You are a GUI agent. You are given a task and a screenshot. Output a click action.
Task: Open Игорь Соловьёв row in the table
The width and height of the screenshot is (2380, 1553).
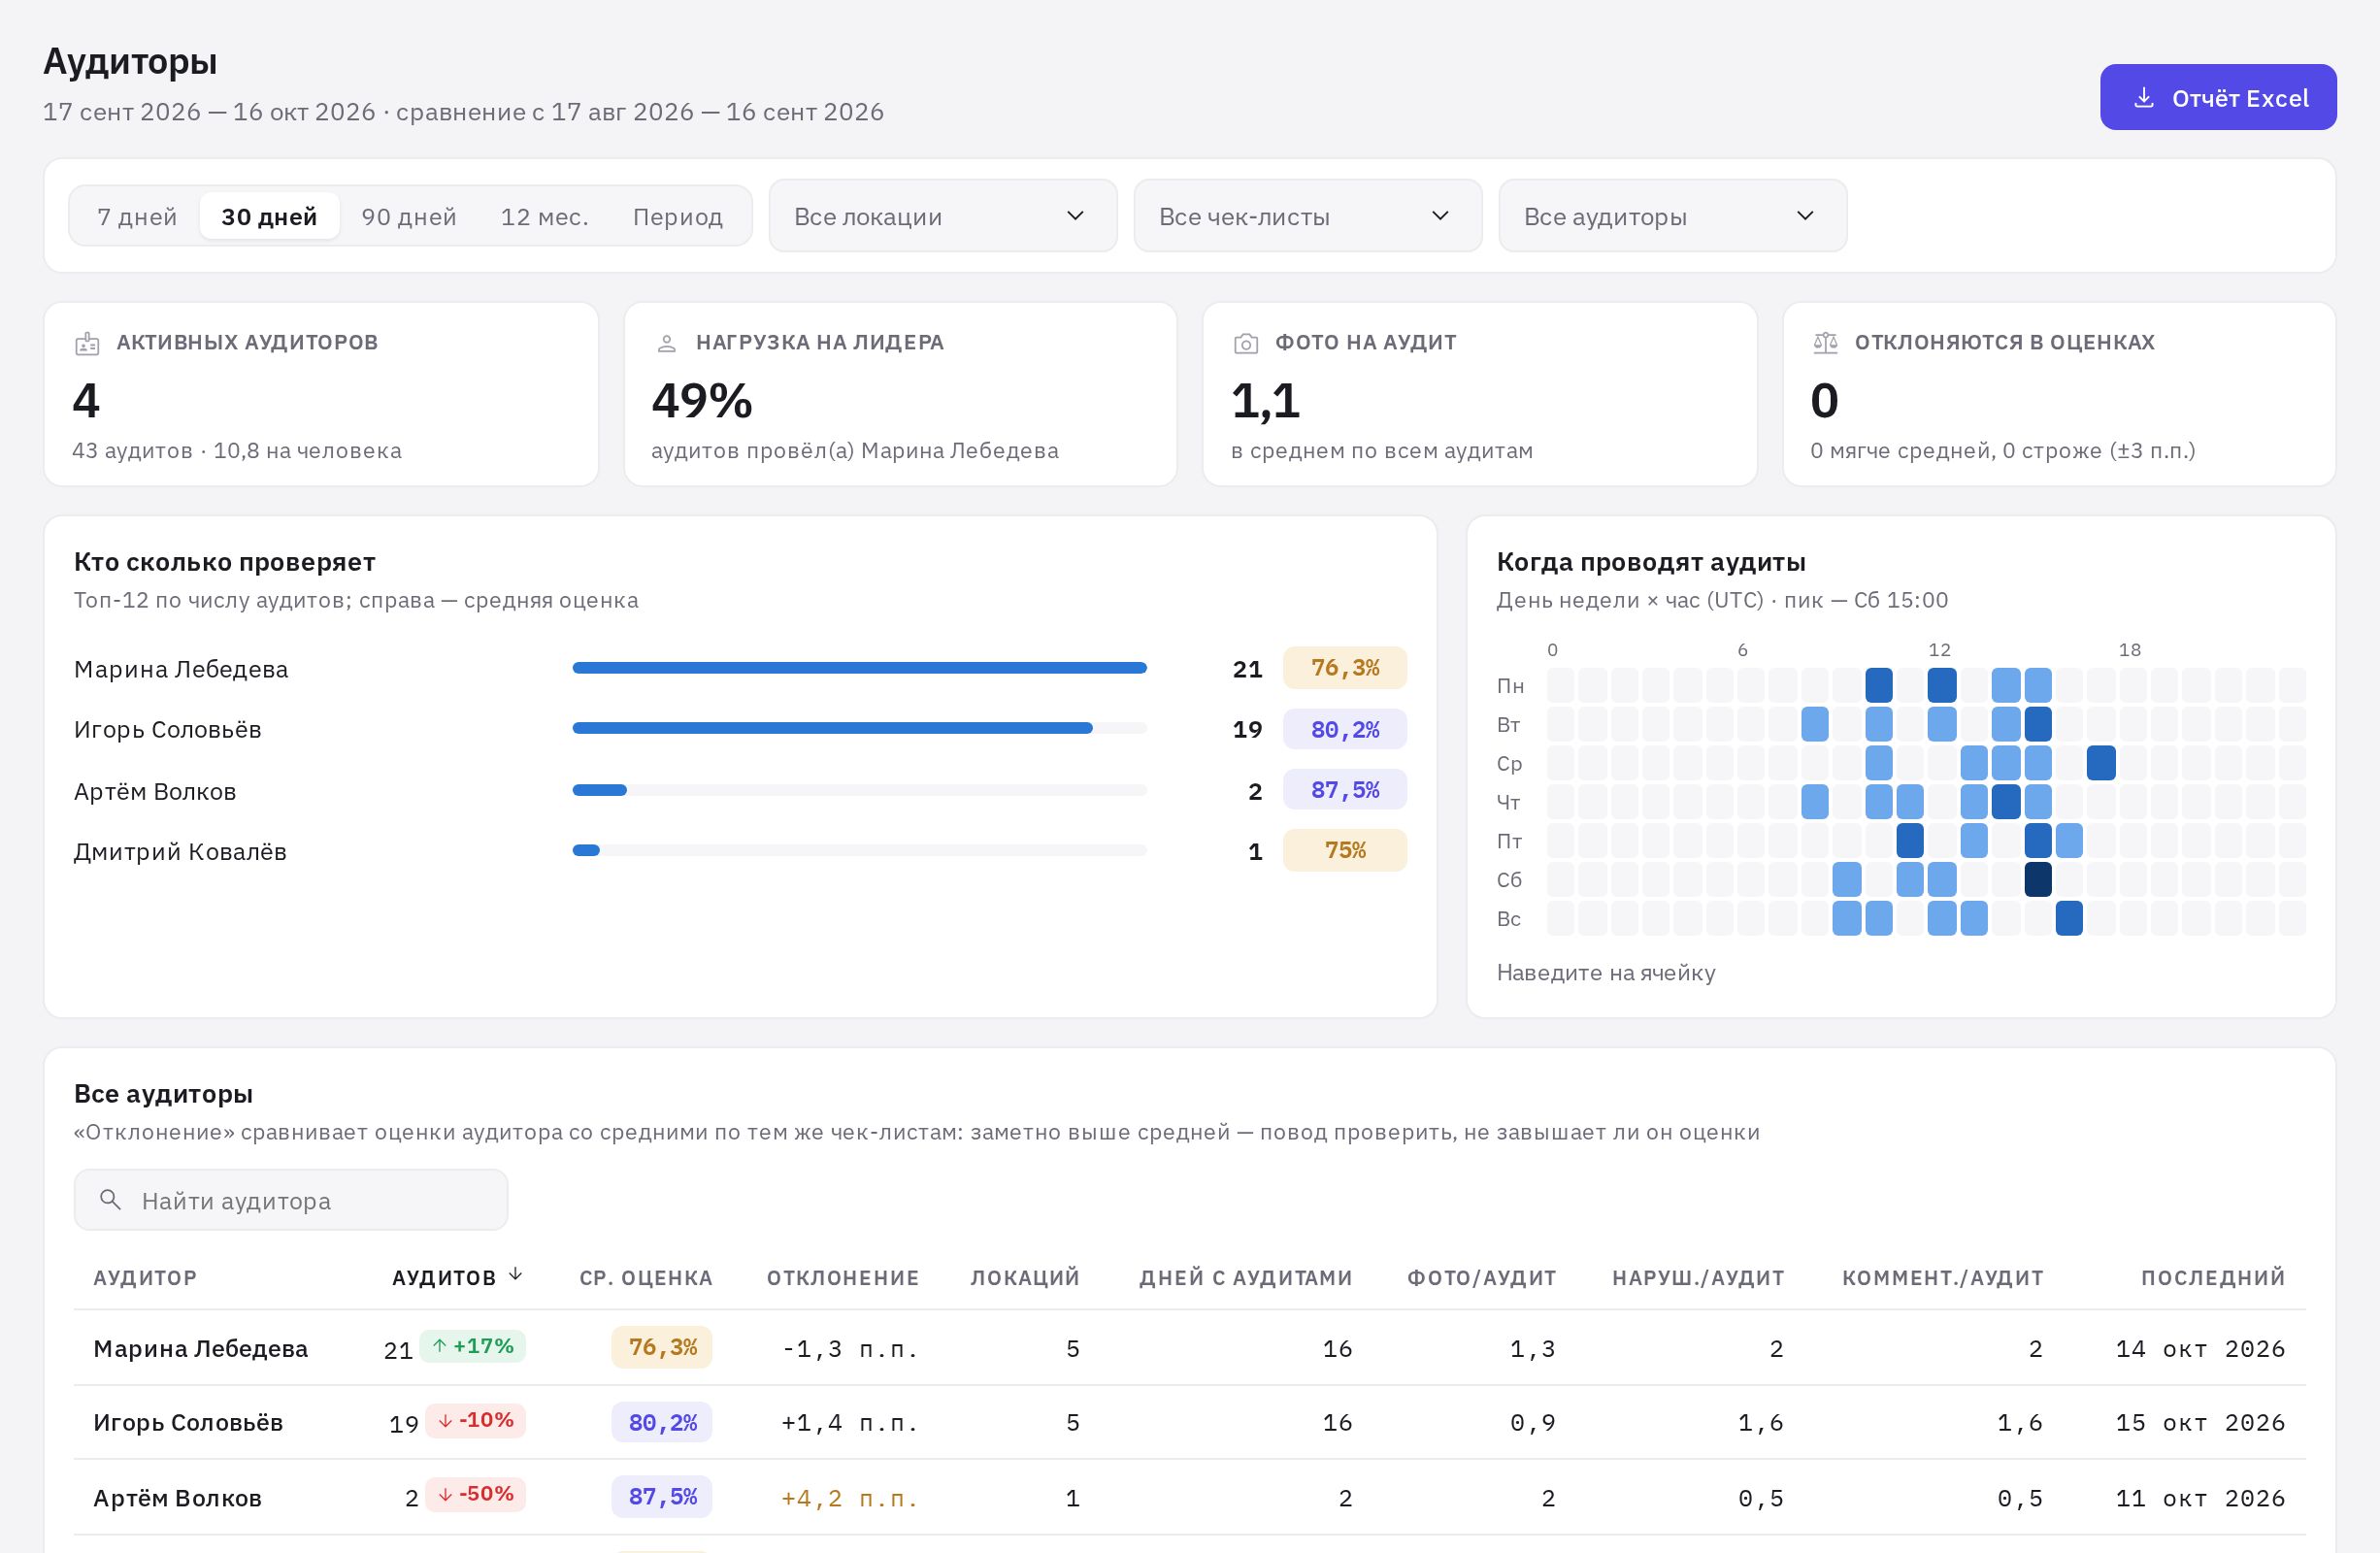coord(1190,1422)
